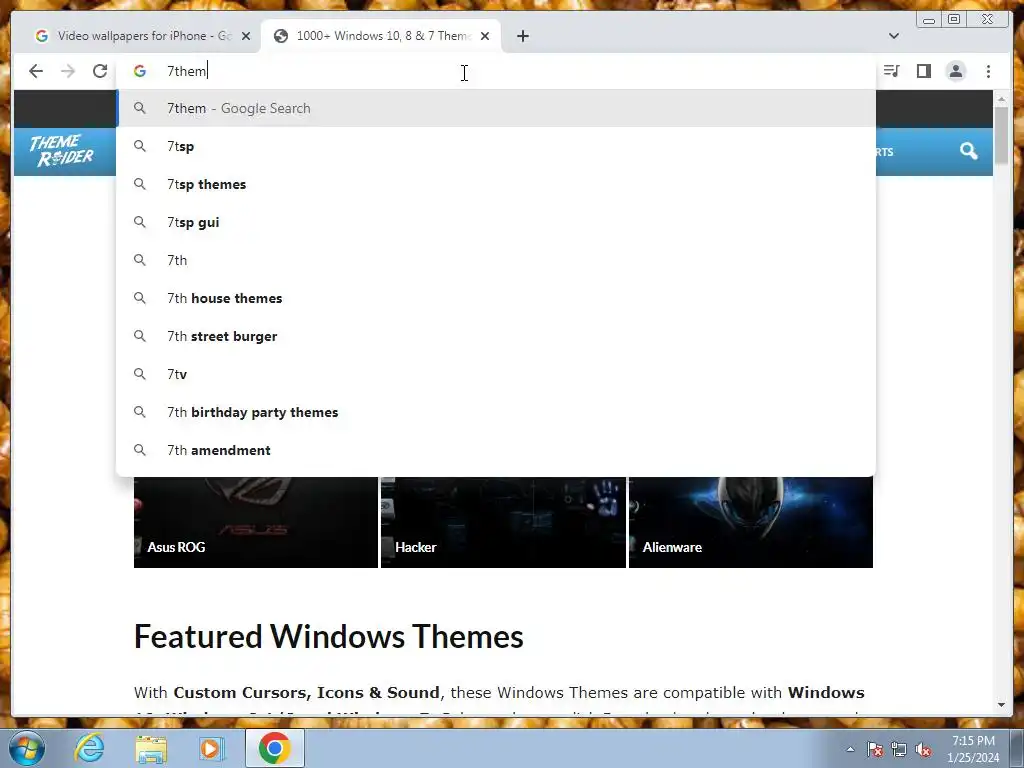The image size is (1024, 768).
Task: Open Windows Media Player taskbar icon
Action: tap(212, 748)
